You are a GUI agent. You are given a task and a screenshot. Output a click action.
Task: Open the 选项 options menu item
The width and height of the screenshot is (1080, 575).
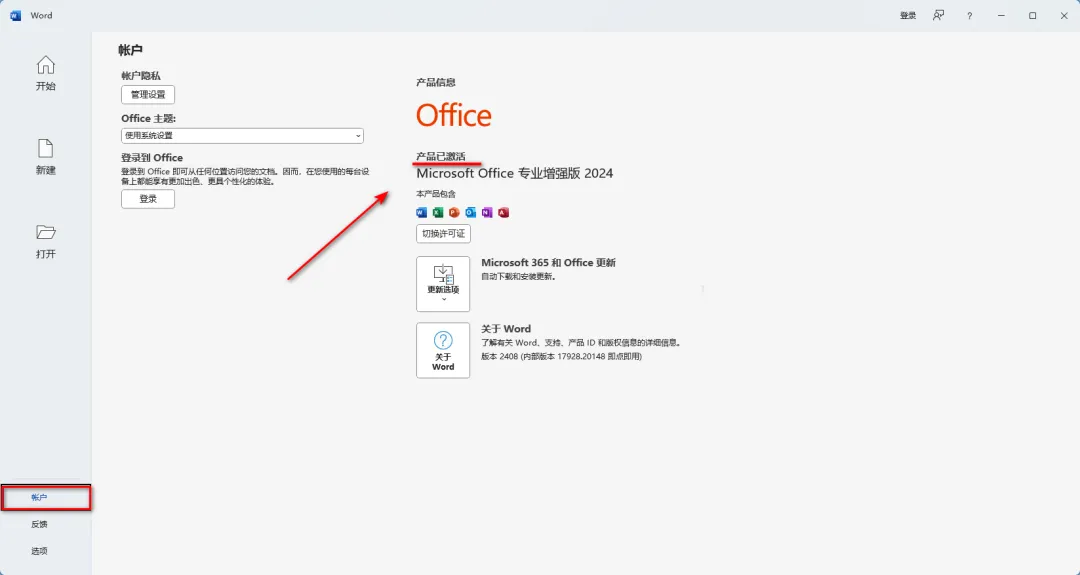(39, 551)
